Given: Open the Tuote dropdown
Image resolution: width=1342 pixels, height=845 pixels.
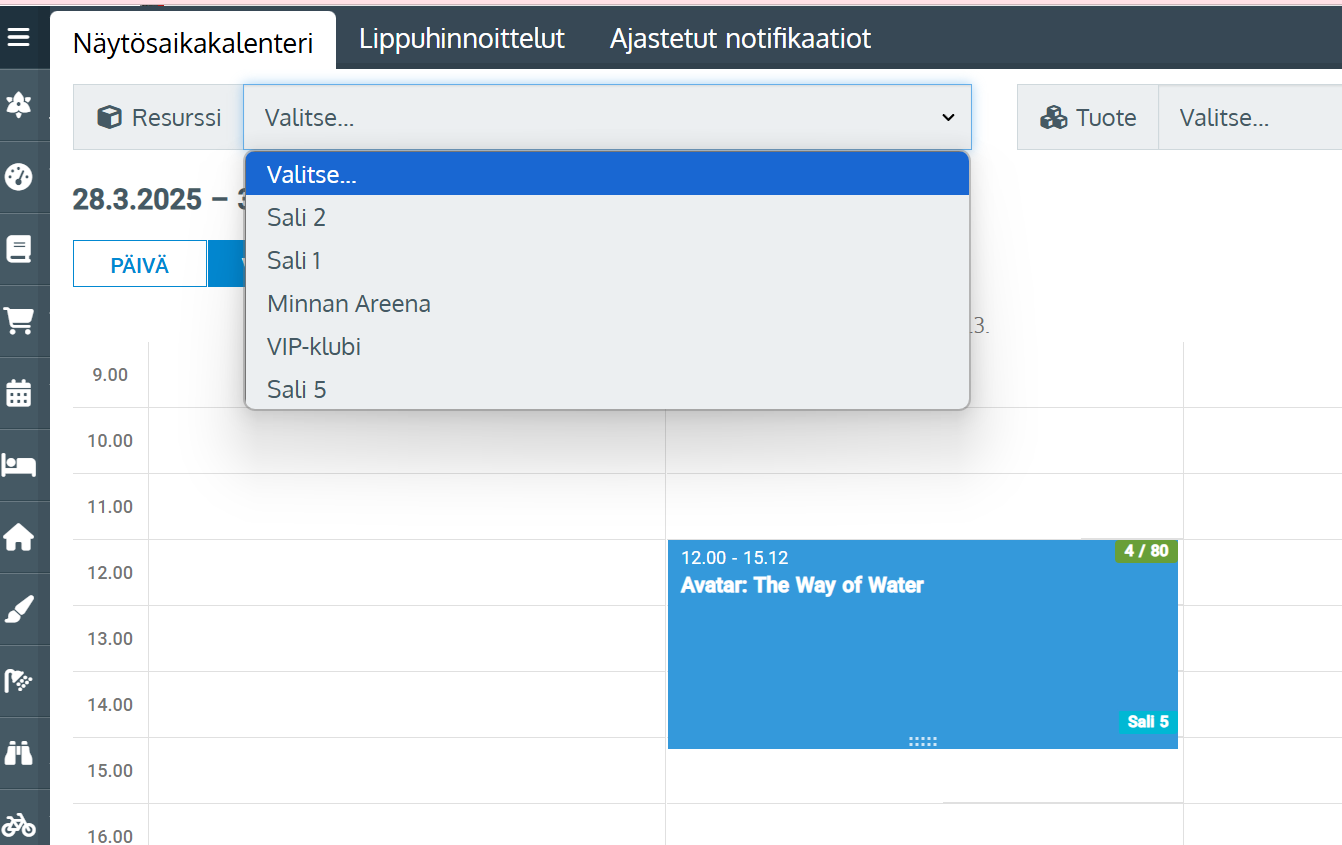Looking at the screenshot, I should [x=1250, y=118].
